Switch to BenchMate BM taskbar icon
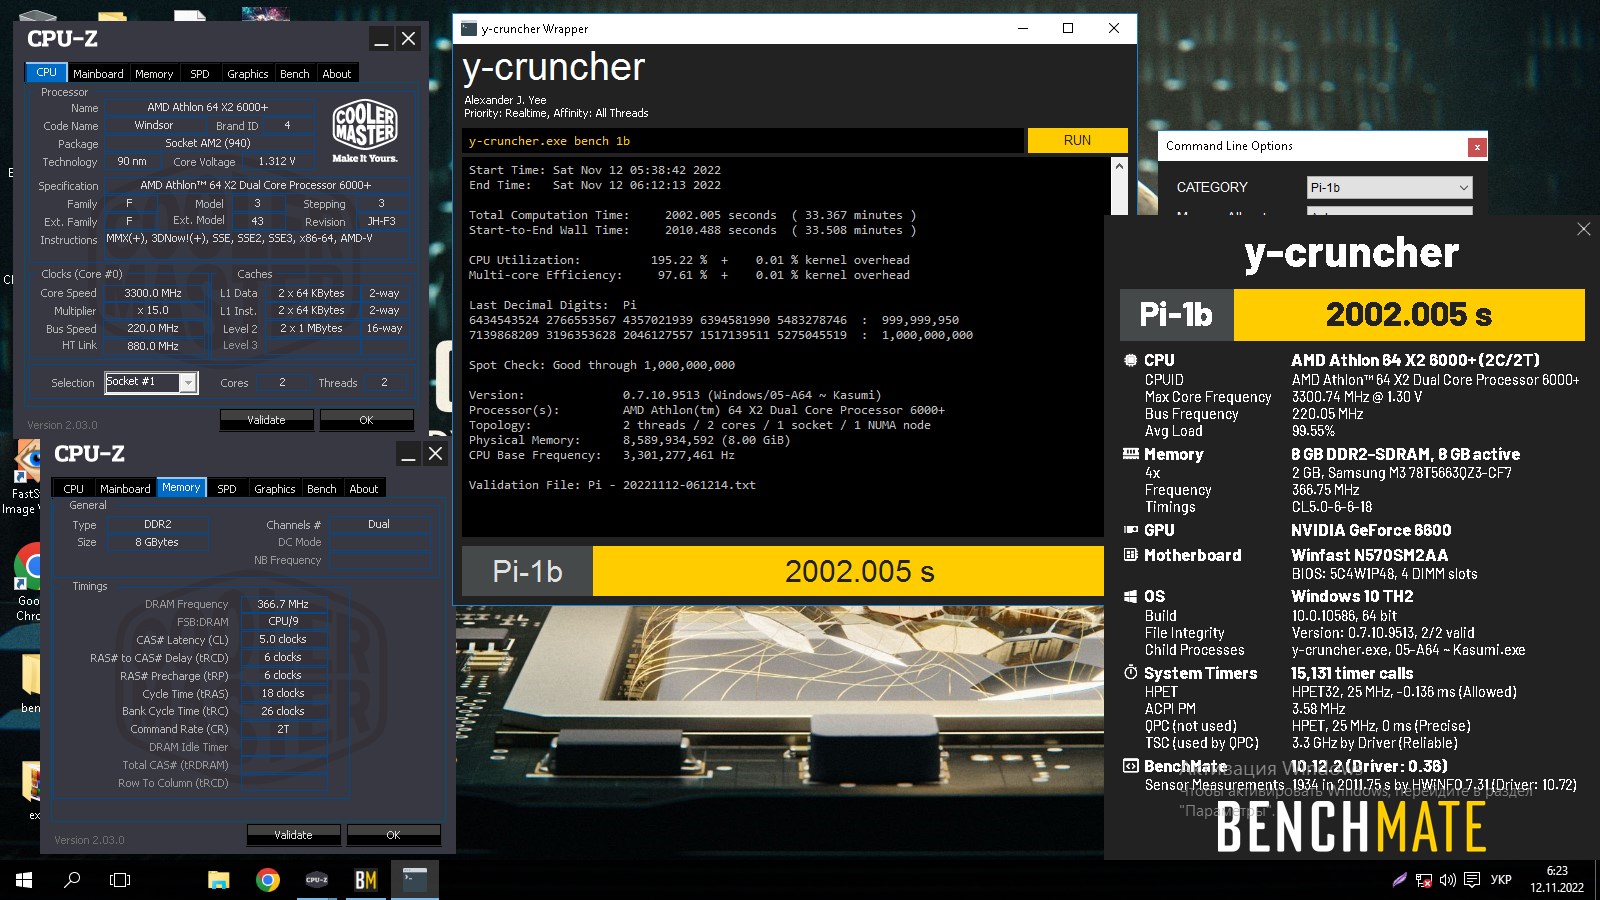The image size is (1600, 900). click(x=365, y=880)
